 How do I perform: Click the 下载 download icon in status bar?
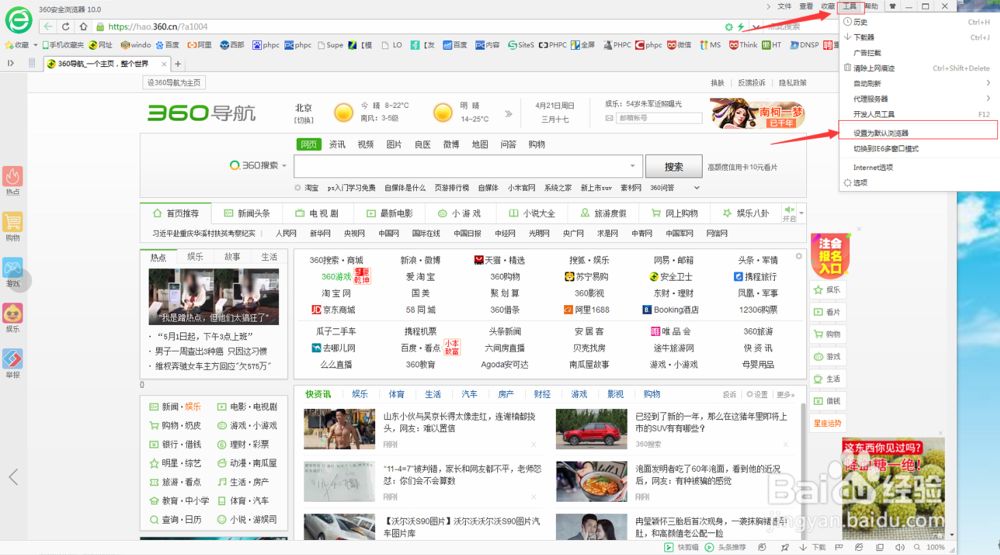(812, 547)
